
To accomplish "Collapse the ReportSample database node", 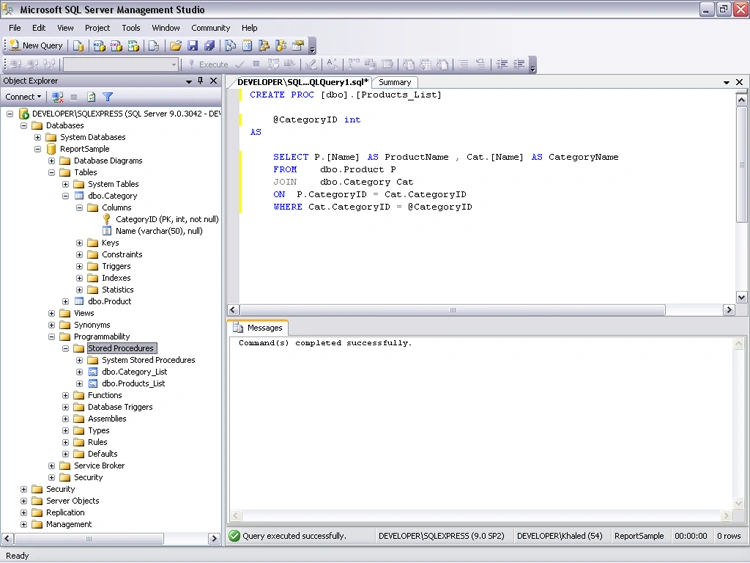I will (x=37, y=149).
